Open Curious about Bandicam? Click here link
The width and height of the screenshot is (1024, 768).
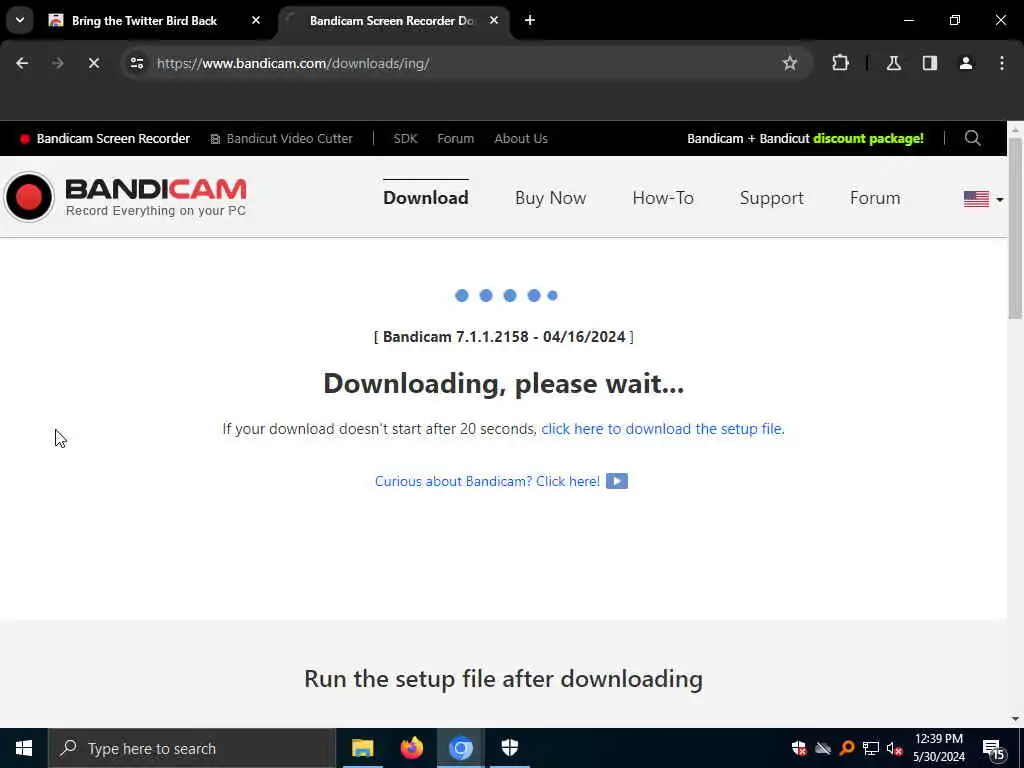pyautogui.click(x=487, y=481)
